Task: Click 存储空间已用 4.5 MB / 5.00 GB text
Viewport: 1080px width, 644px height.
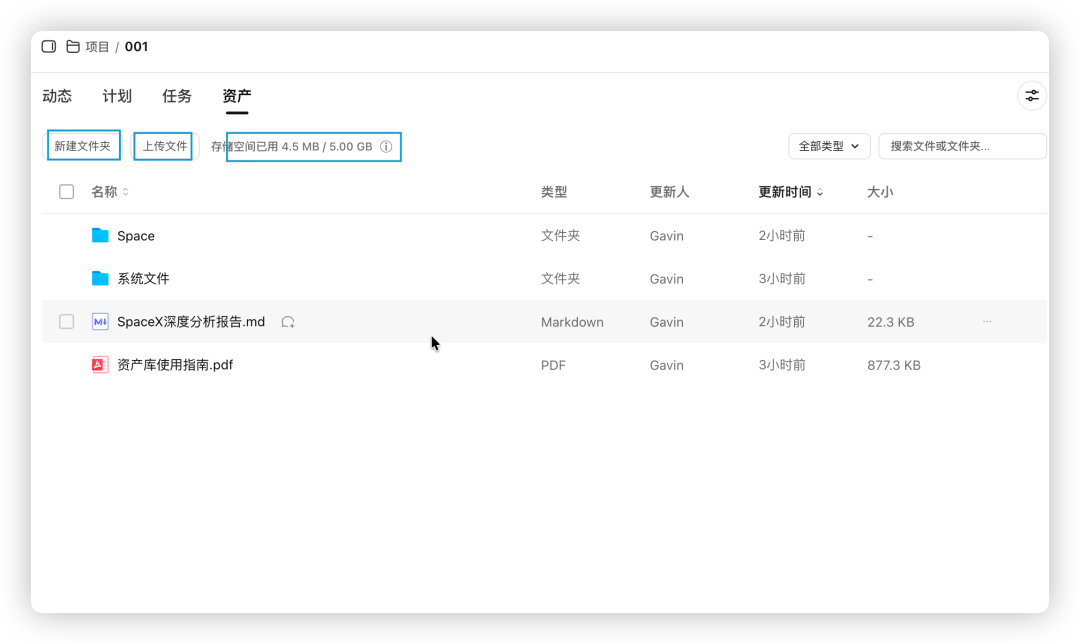Action: [291, 146]
